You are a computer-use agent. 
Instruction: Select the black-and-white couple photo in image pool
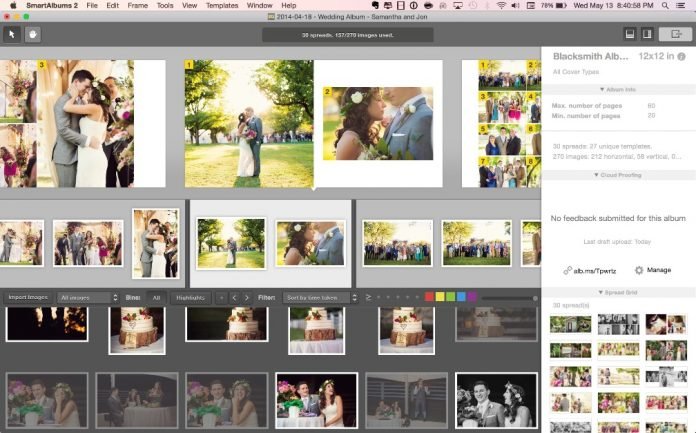(x=496, y=401)
